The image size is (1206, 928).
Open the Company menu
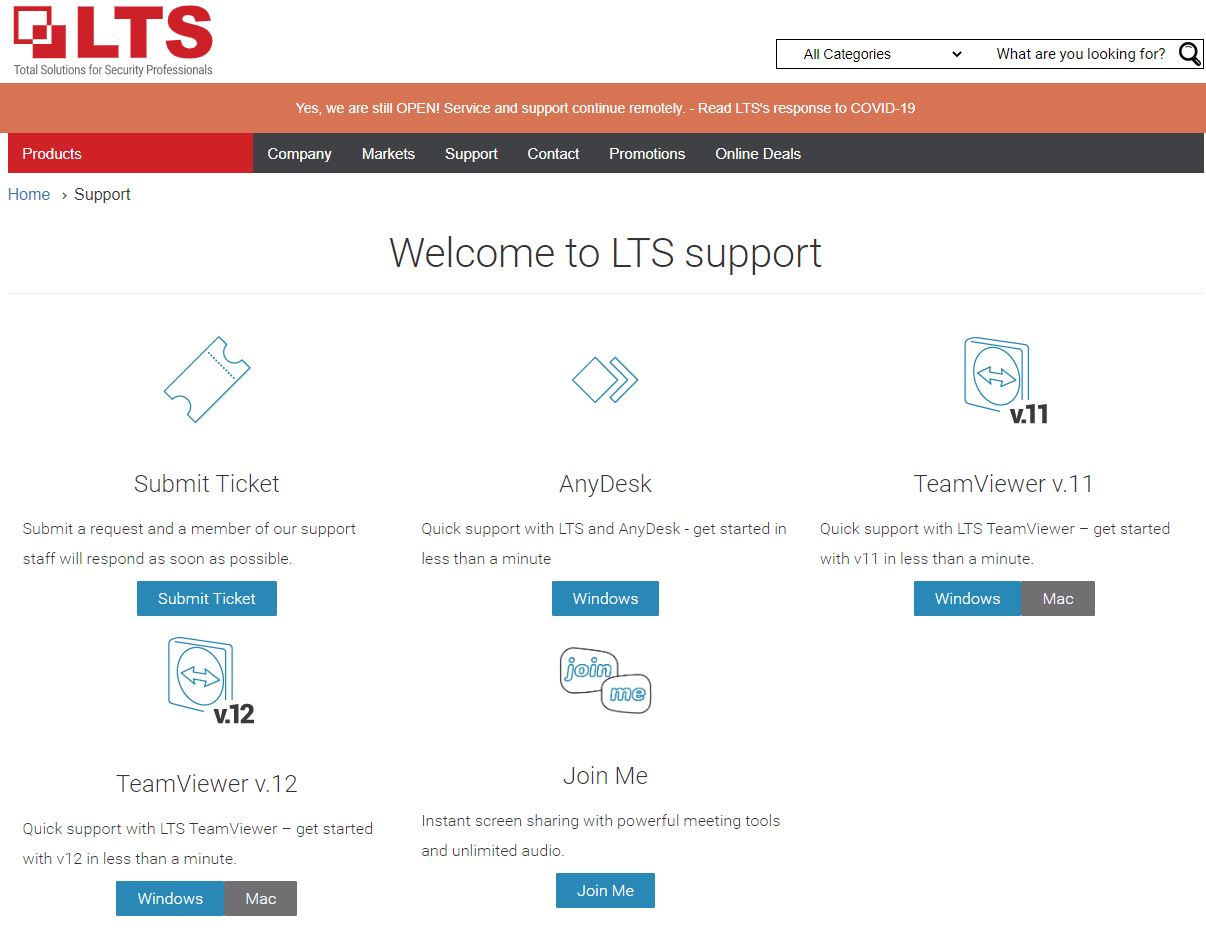click(x=299, y=153)
